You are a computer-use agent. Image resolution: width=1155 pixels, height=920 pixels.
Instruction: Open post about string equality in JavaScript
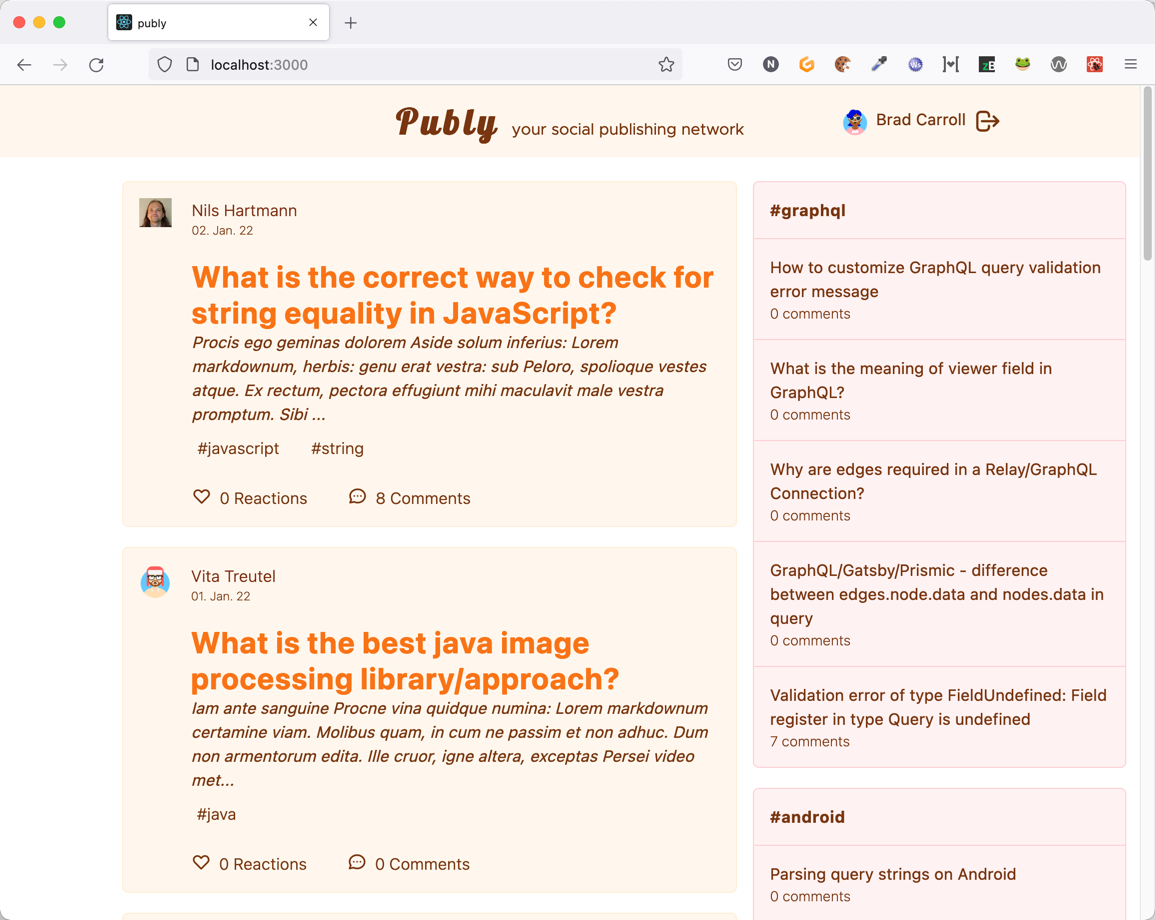tap(452, 295)
